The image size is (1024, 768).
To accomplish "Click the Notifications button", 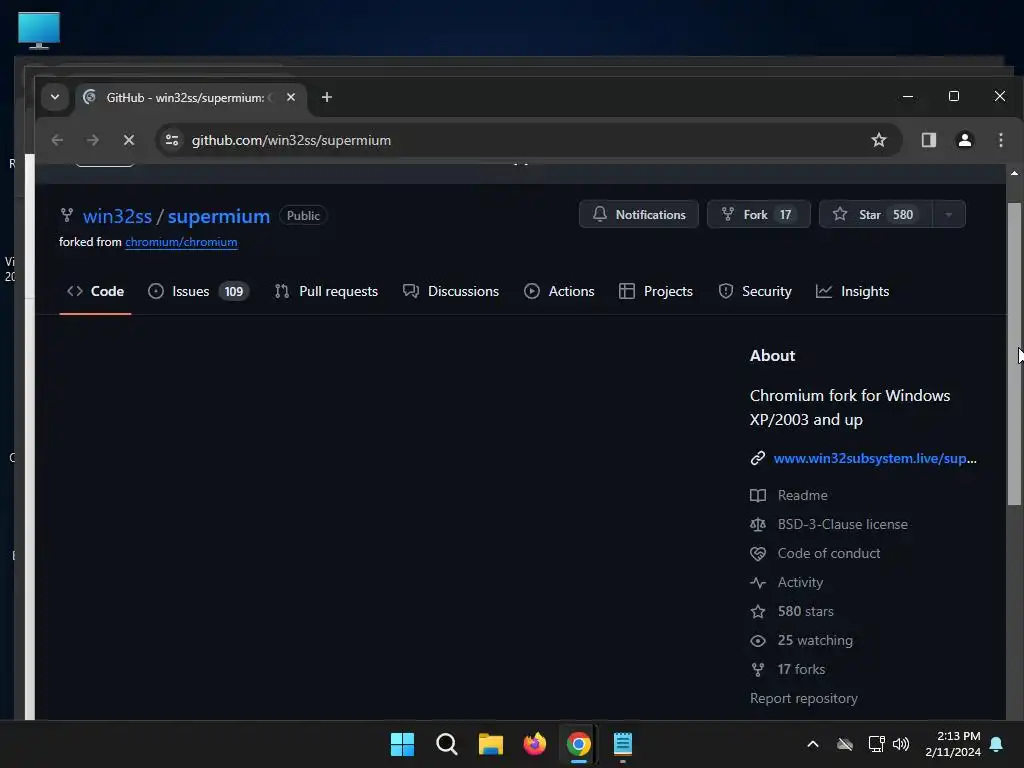I will pos(639,214).
